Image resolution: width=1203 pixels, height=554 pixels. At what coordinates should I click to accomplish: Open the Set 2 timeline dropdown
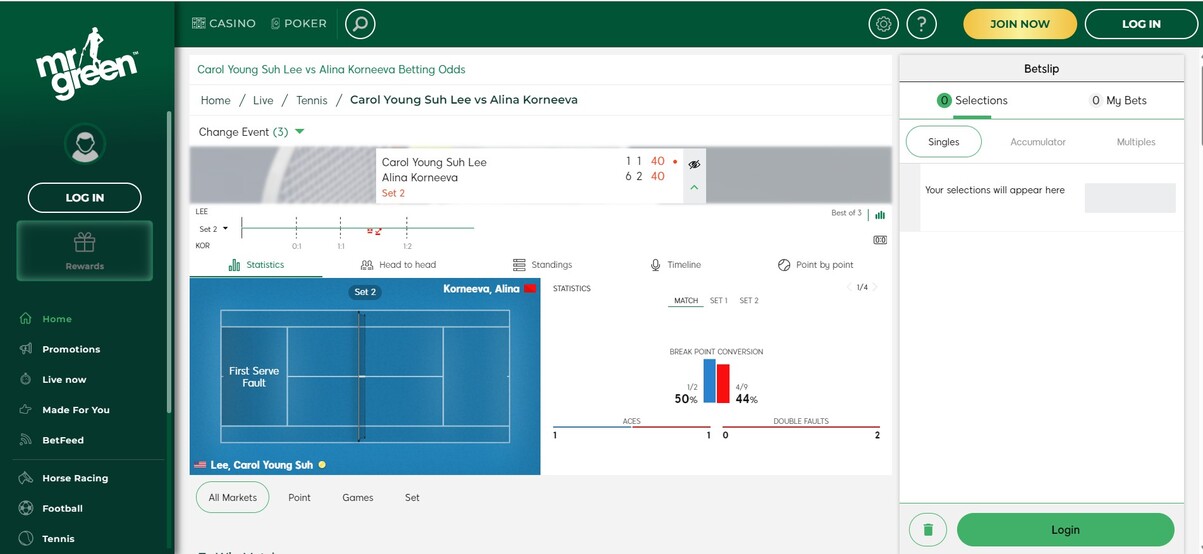pos(213,229)
